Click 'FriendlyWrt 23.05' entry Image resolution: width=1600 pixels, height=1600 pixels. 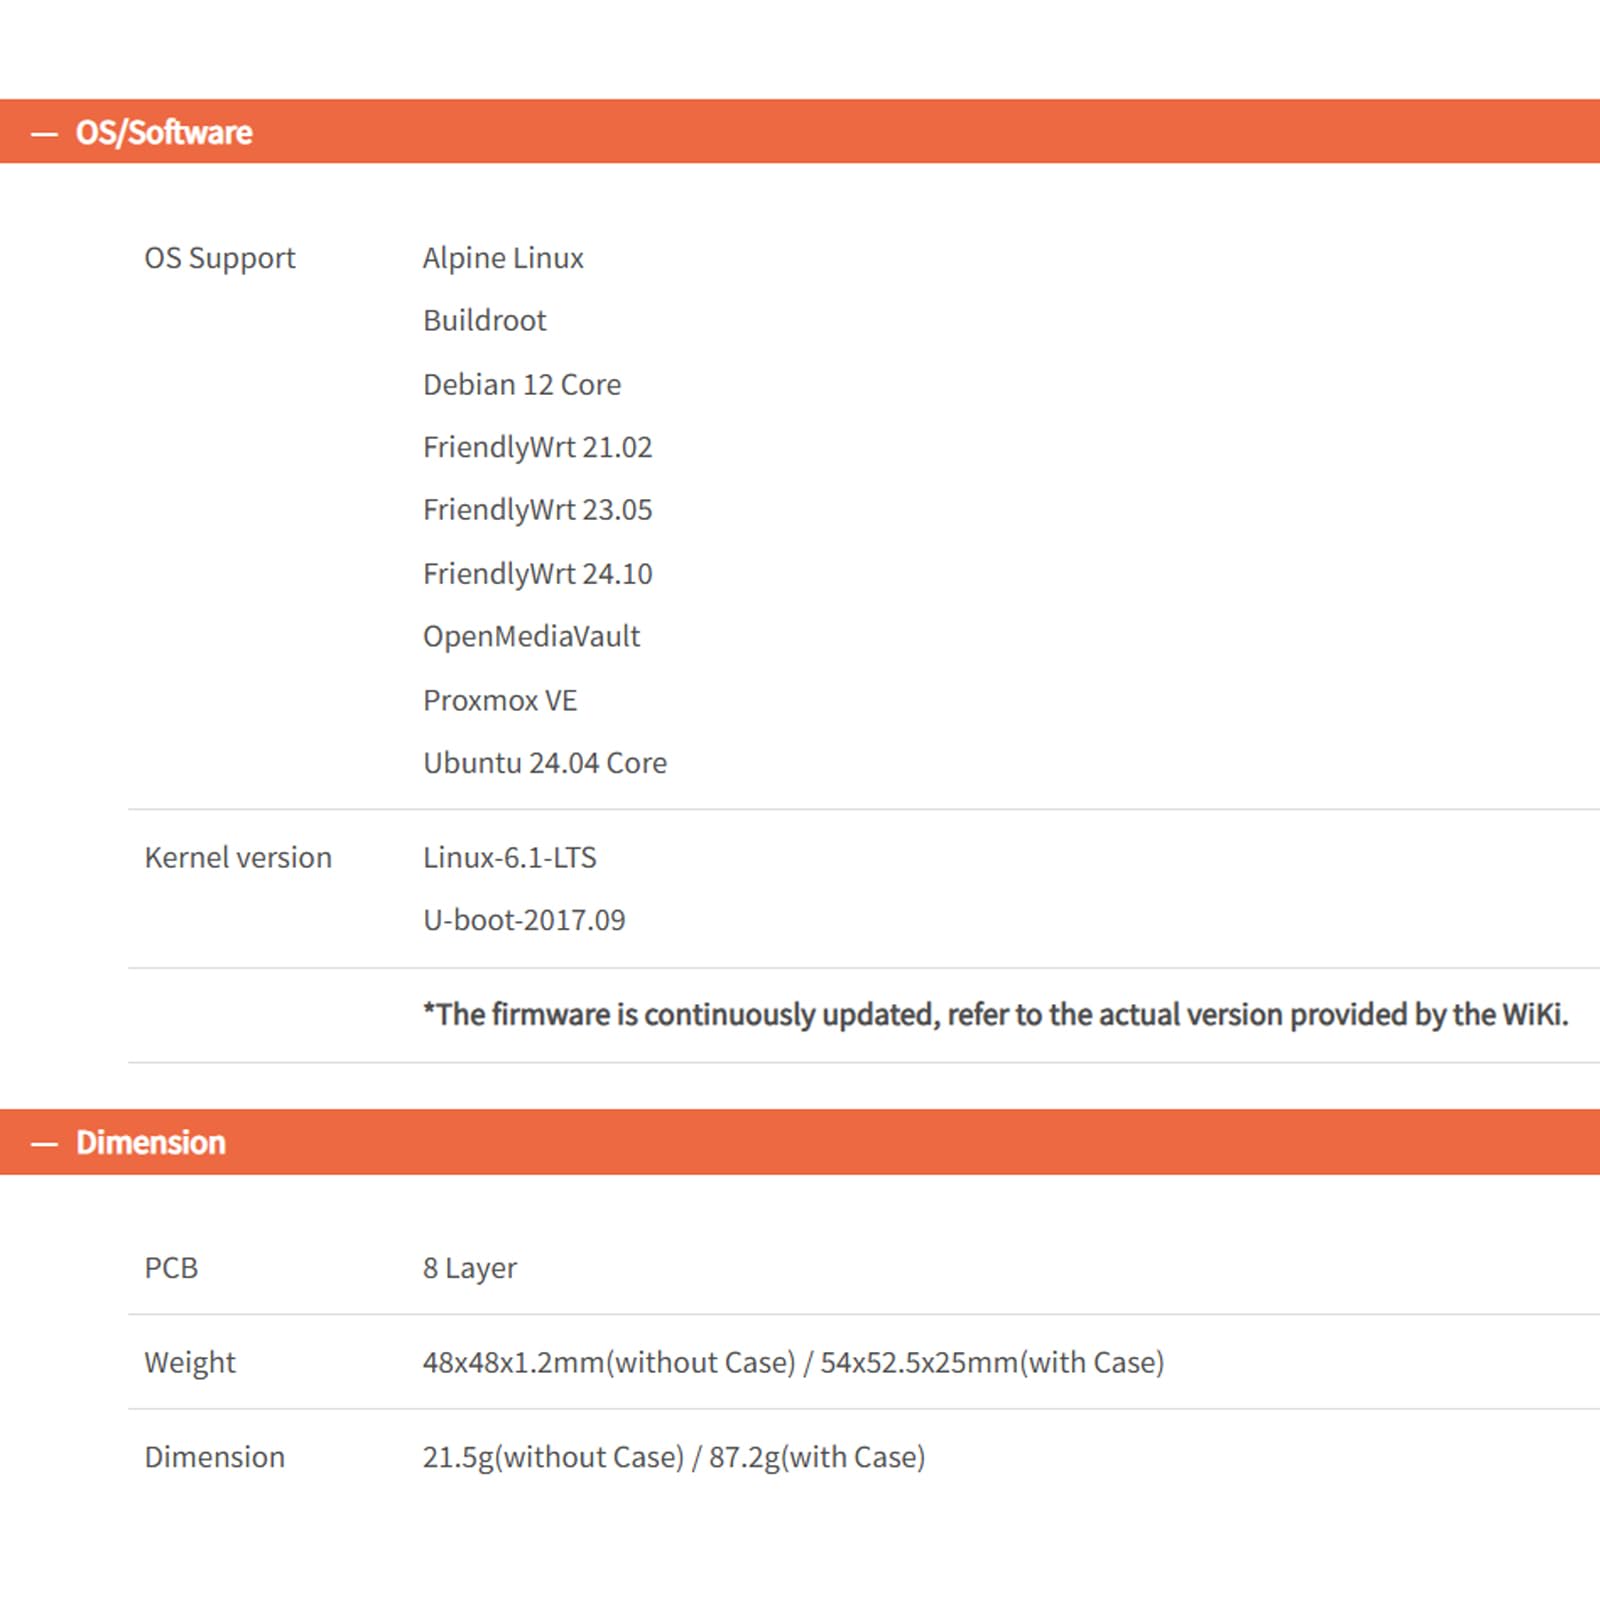pos(538,510)
